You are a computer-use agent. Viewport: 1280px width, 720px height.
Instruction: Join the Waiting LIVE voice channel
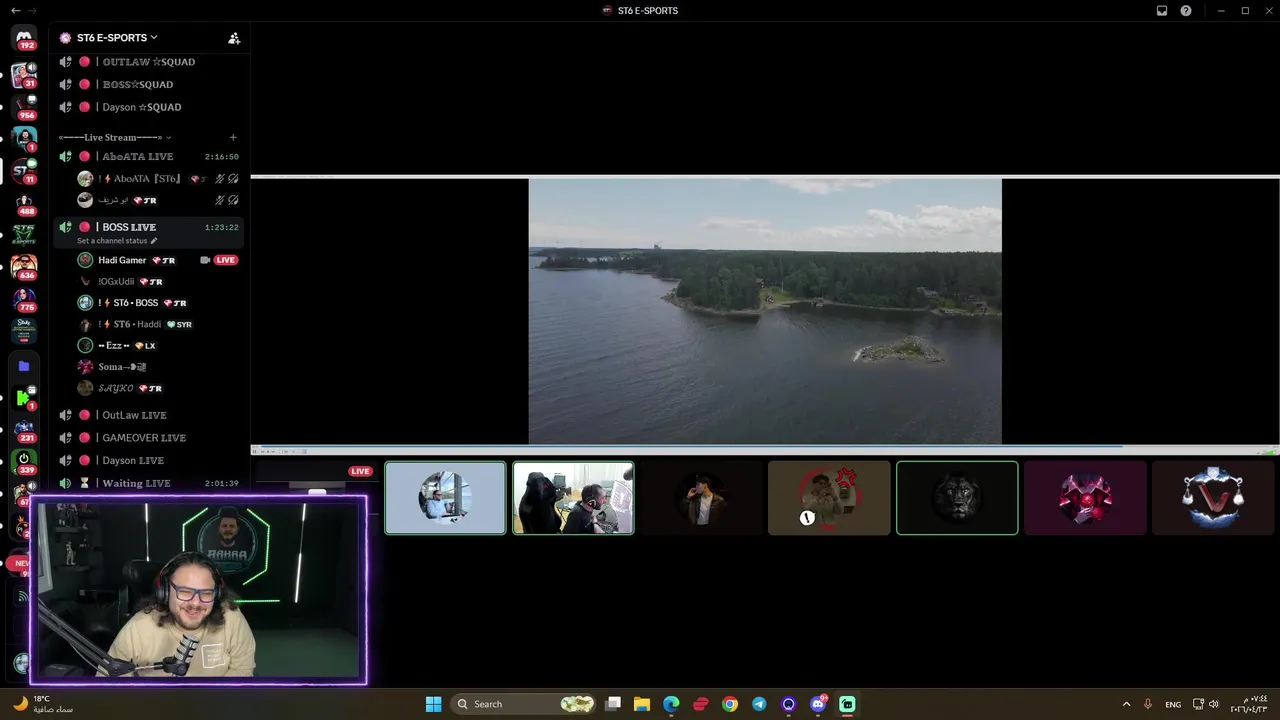pyautogui.click(x=149, y=483)
